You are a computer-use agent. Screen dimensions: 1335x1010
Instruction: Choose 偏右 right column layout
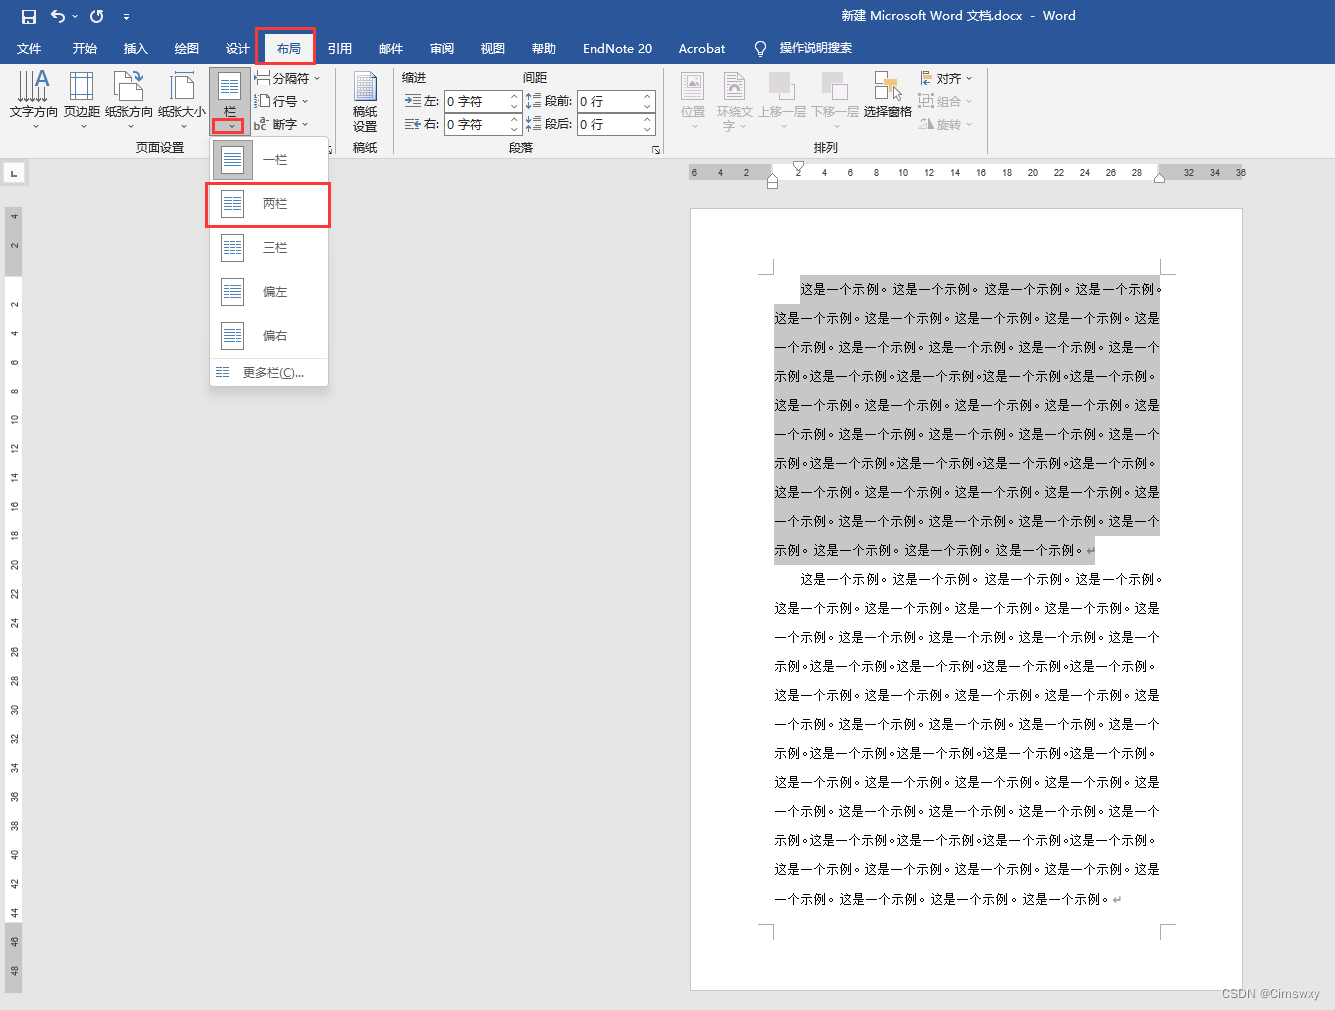(269, 336)
